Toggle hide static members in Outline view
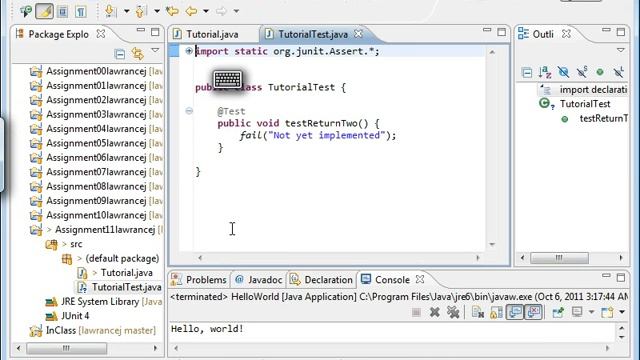640x360 pixels. tap(582, 72)
